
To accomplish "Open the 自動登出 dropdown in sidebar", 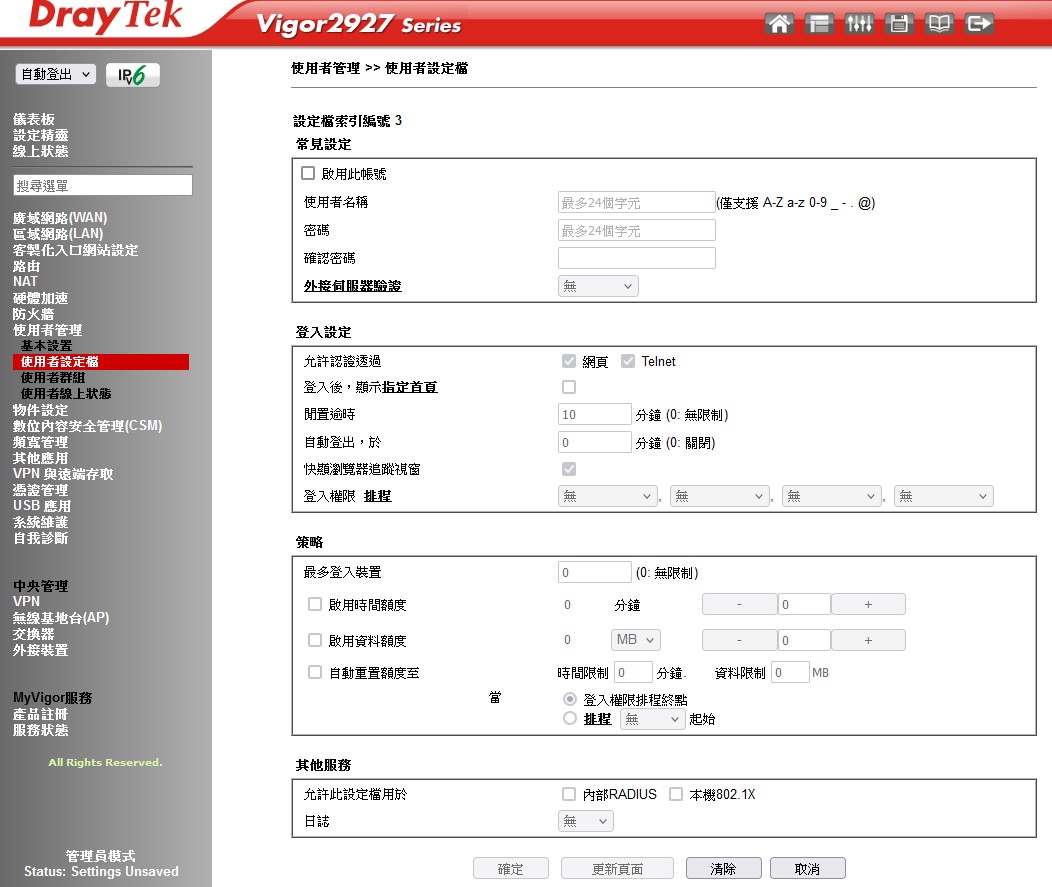I will click(x=56, y=75).
